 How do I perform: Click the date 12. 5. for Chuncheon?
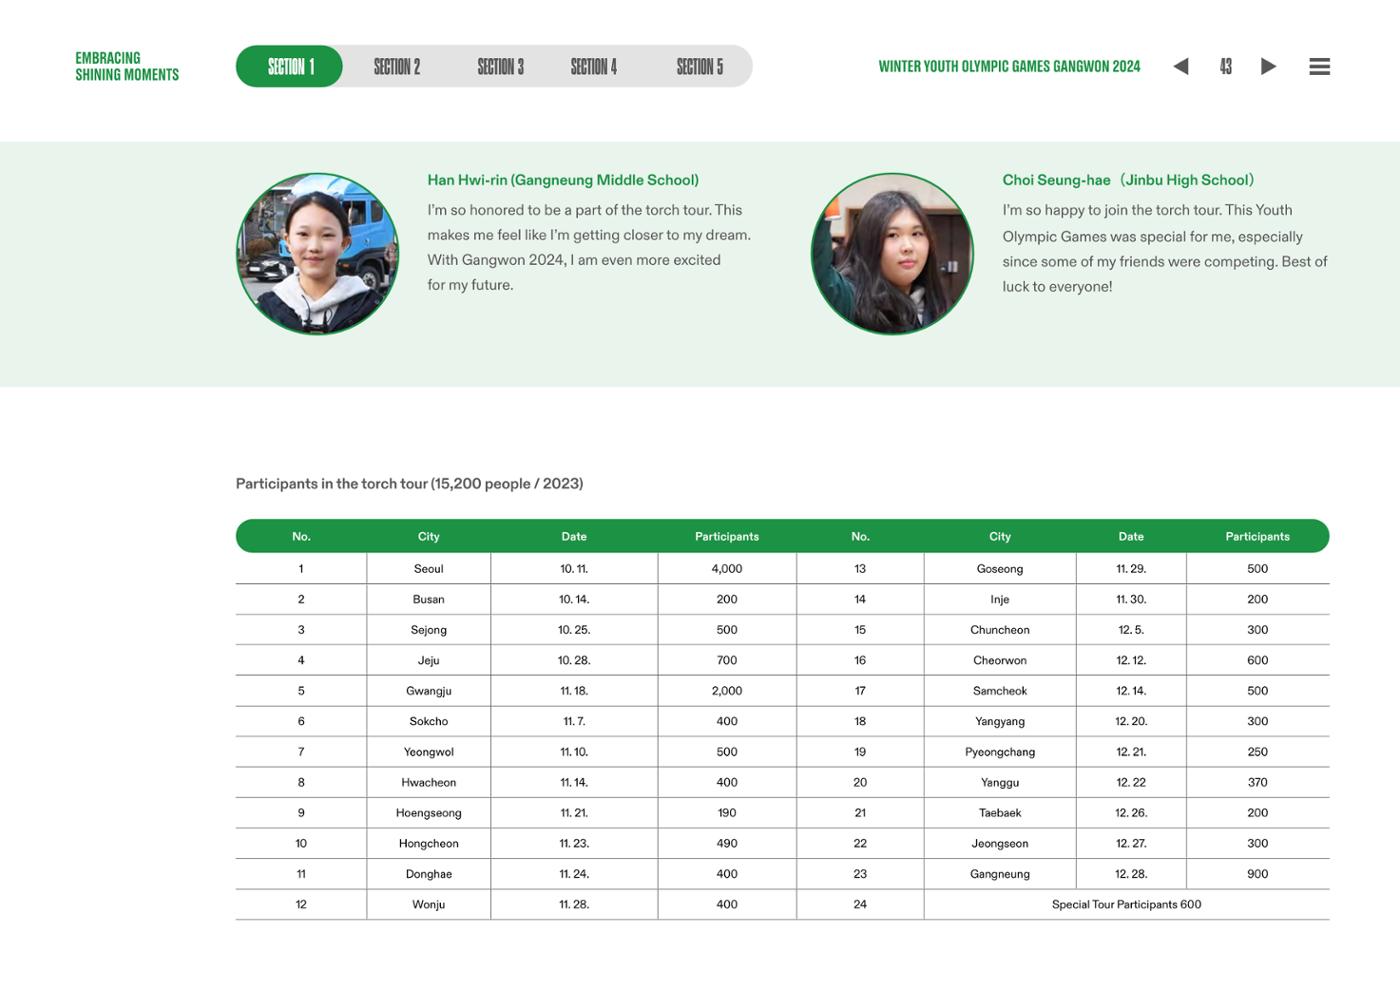pyautogui.click(x=1131, y=629)
